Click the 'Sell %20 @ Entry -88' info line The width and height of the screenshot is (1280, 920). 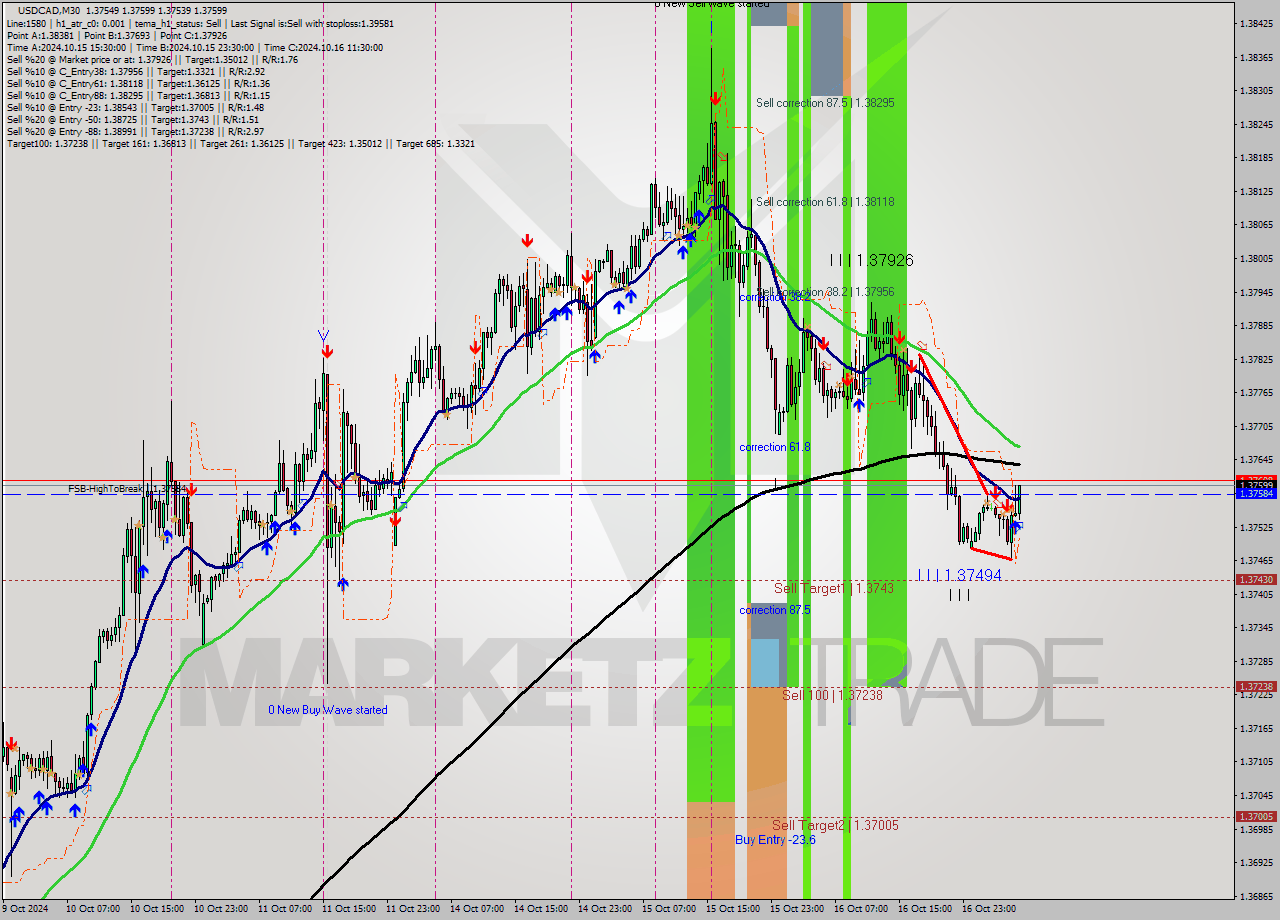pos(135,131)
